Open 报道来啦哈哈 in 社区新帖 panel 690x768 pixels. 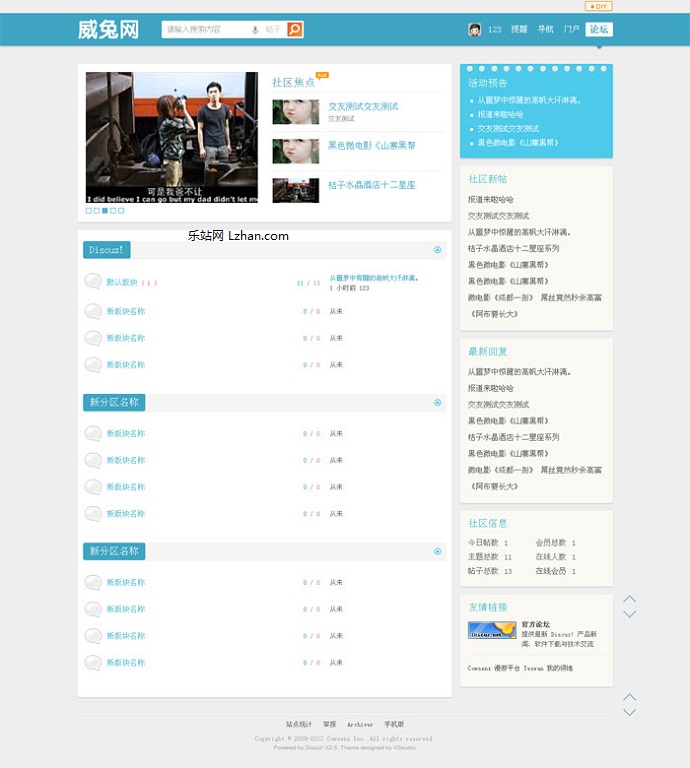pyautogui.click(x=491, y=199)
